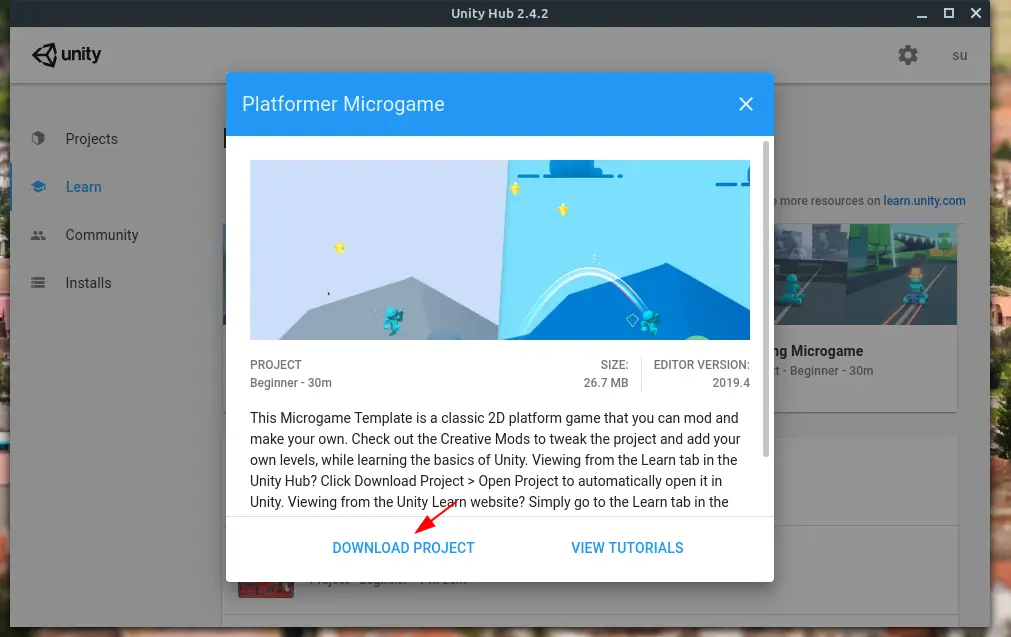The height and width of the screenshot is (637, 1011).
Task: Click the Installs list icon
Action: pyautogui.click(x=38, y=282)
